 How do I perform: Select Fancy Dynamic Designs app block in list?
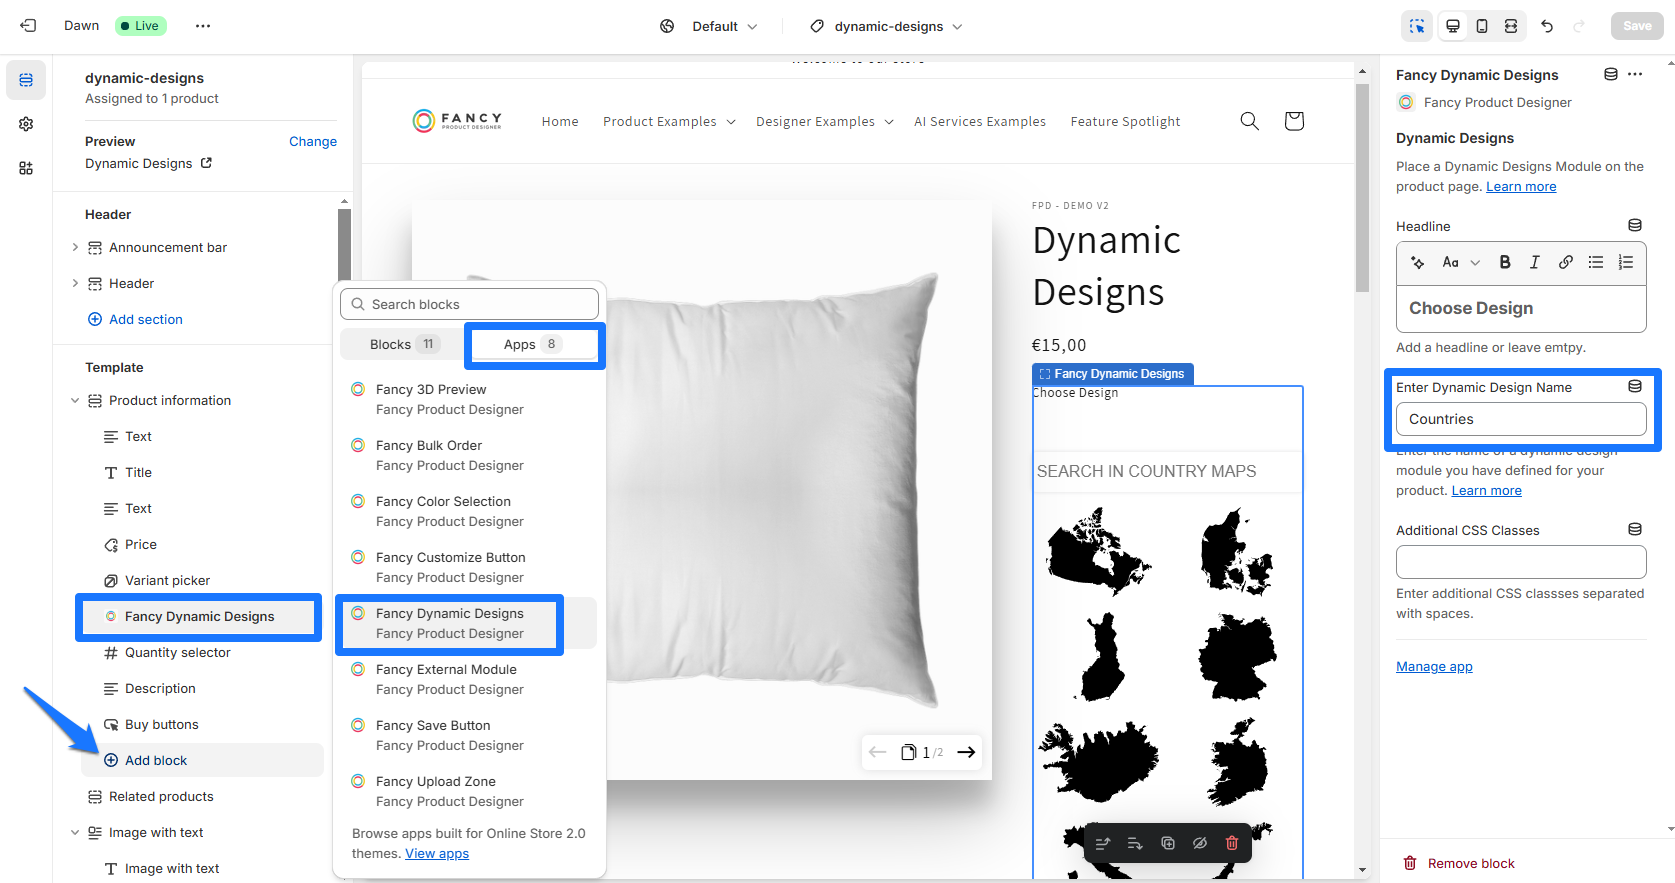[469, 623]
